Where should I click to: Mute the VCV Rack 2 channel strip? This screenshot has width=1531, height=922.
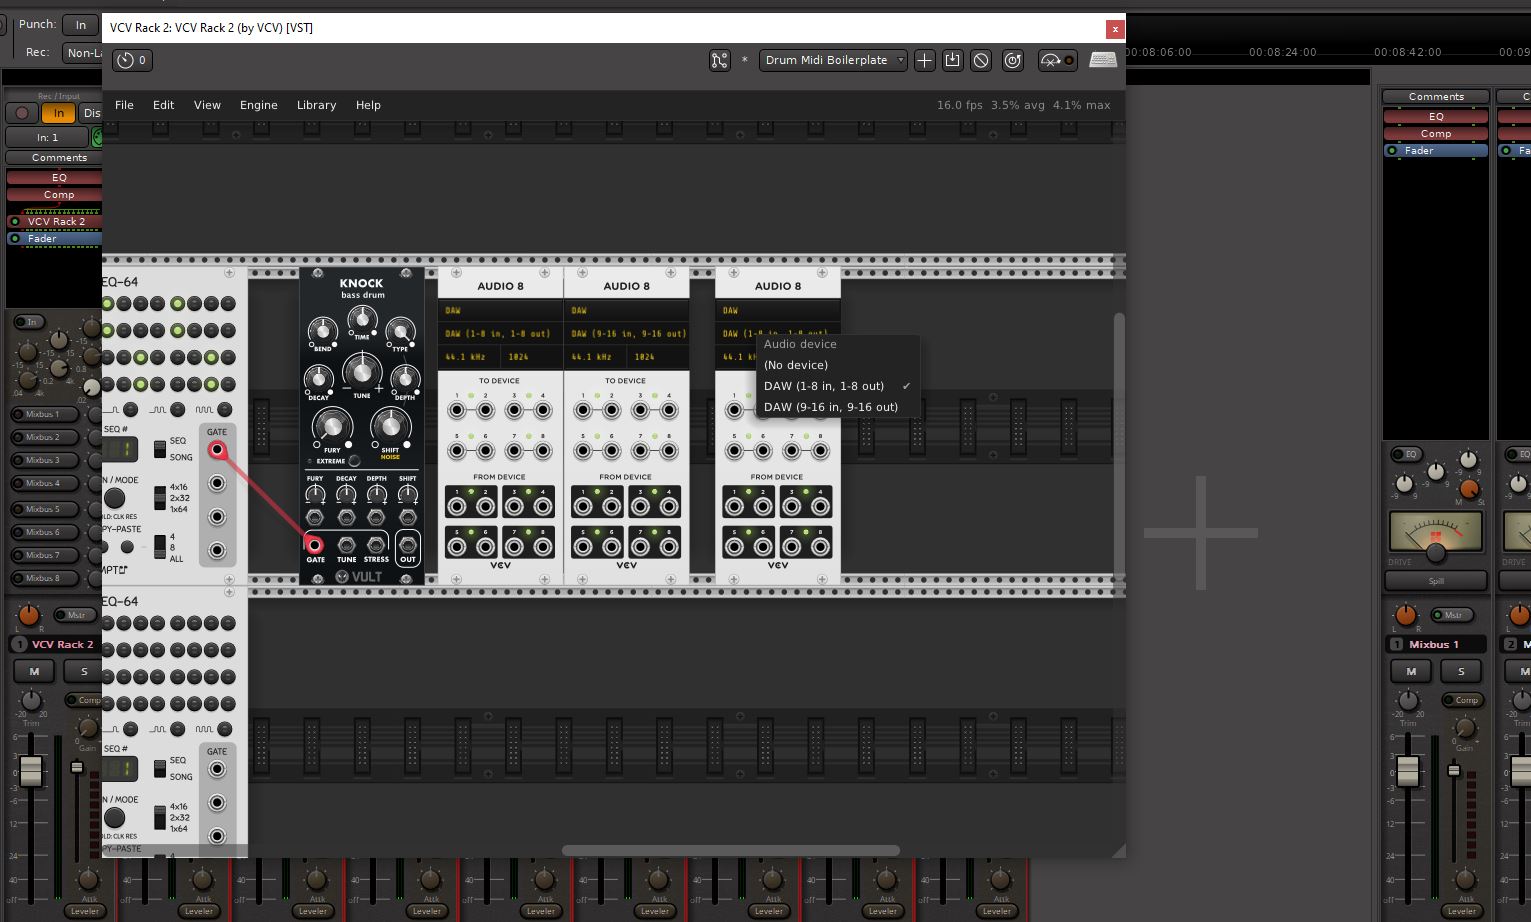point(34,671)
